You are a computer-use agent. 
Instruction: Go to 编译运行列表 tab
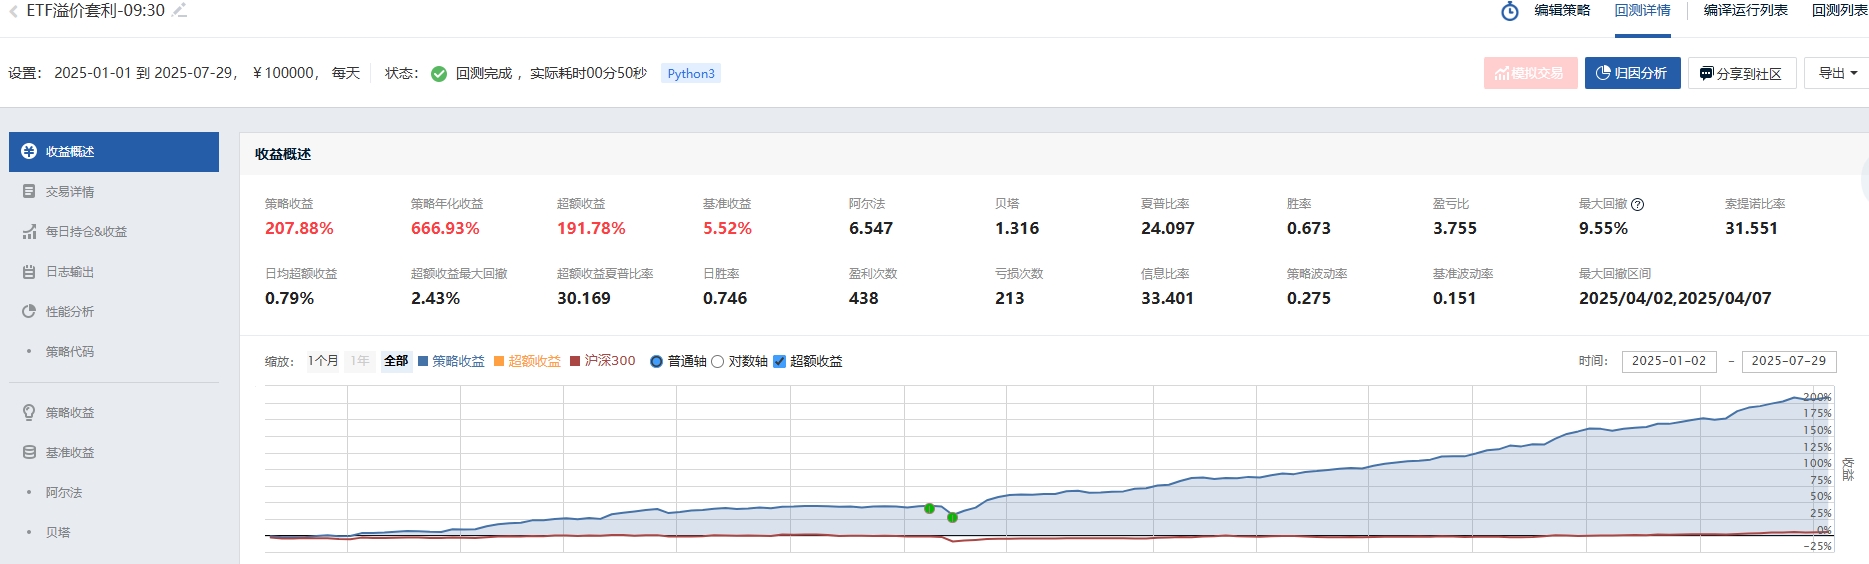(x=1745, y=11)
